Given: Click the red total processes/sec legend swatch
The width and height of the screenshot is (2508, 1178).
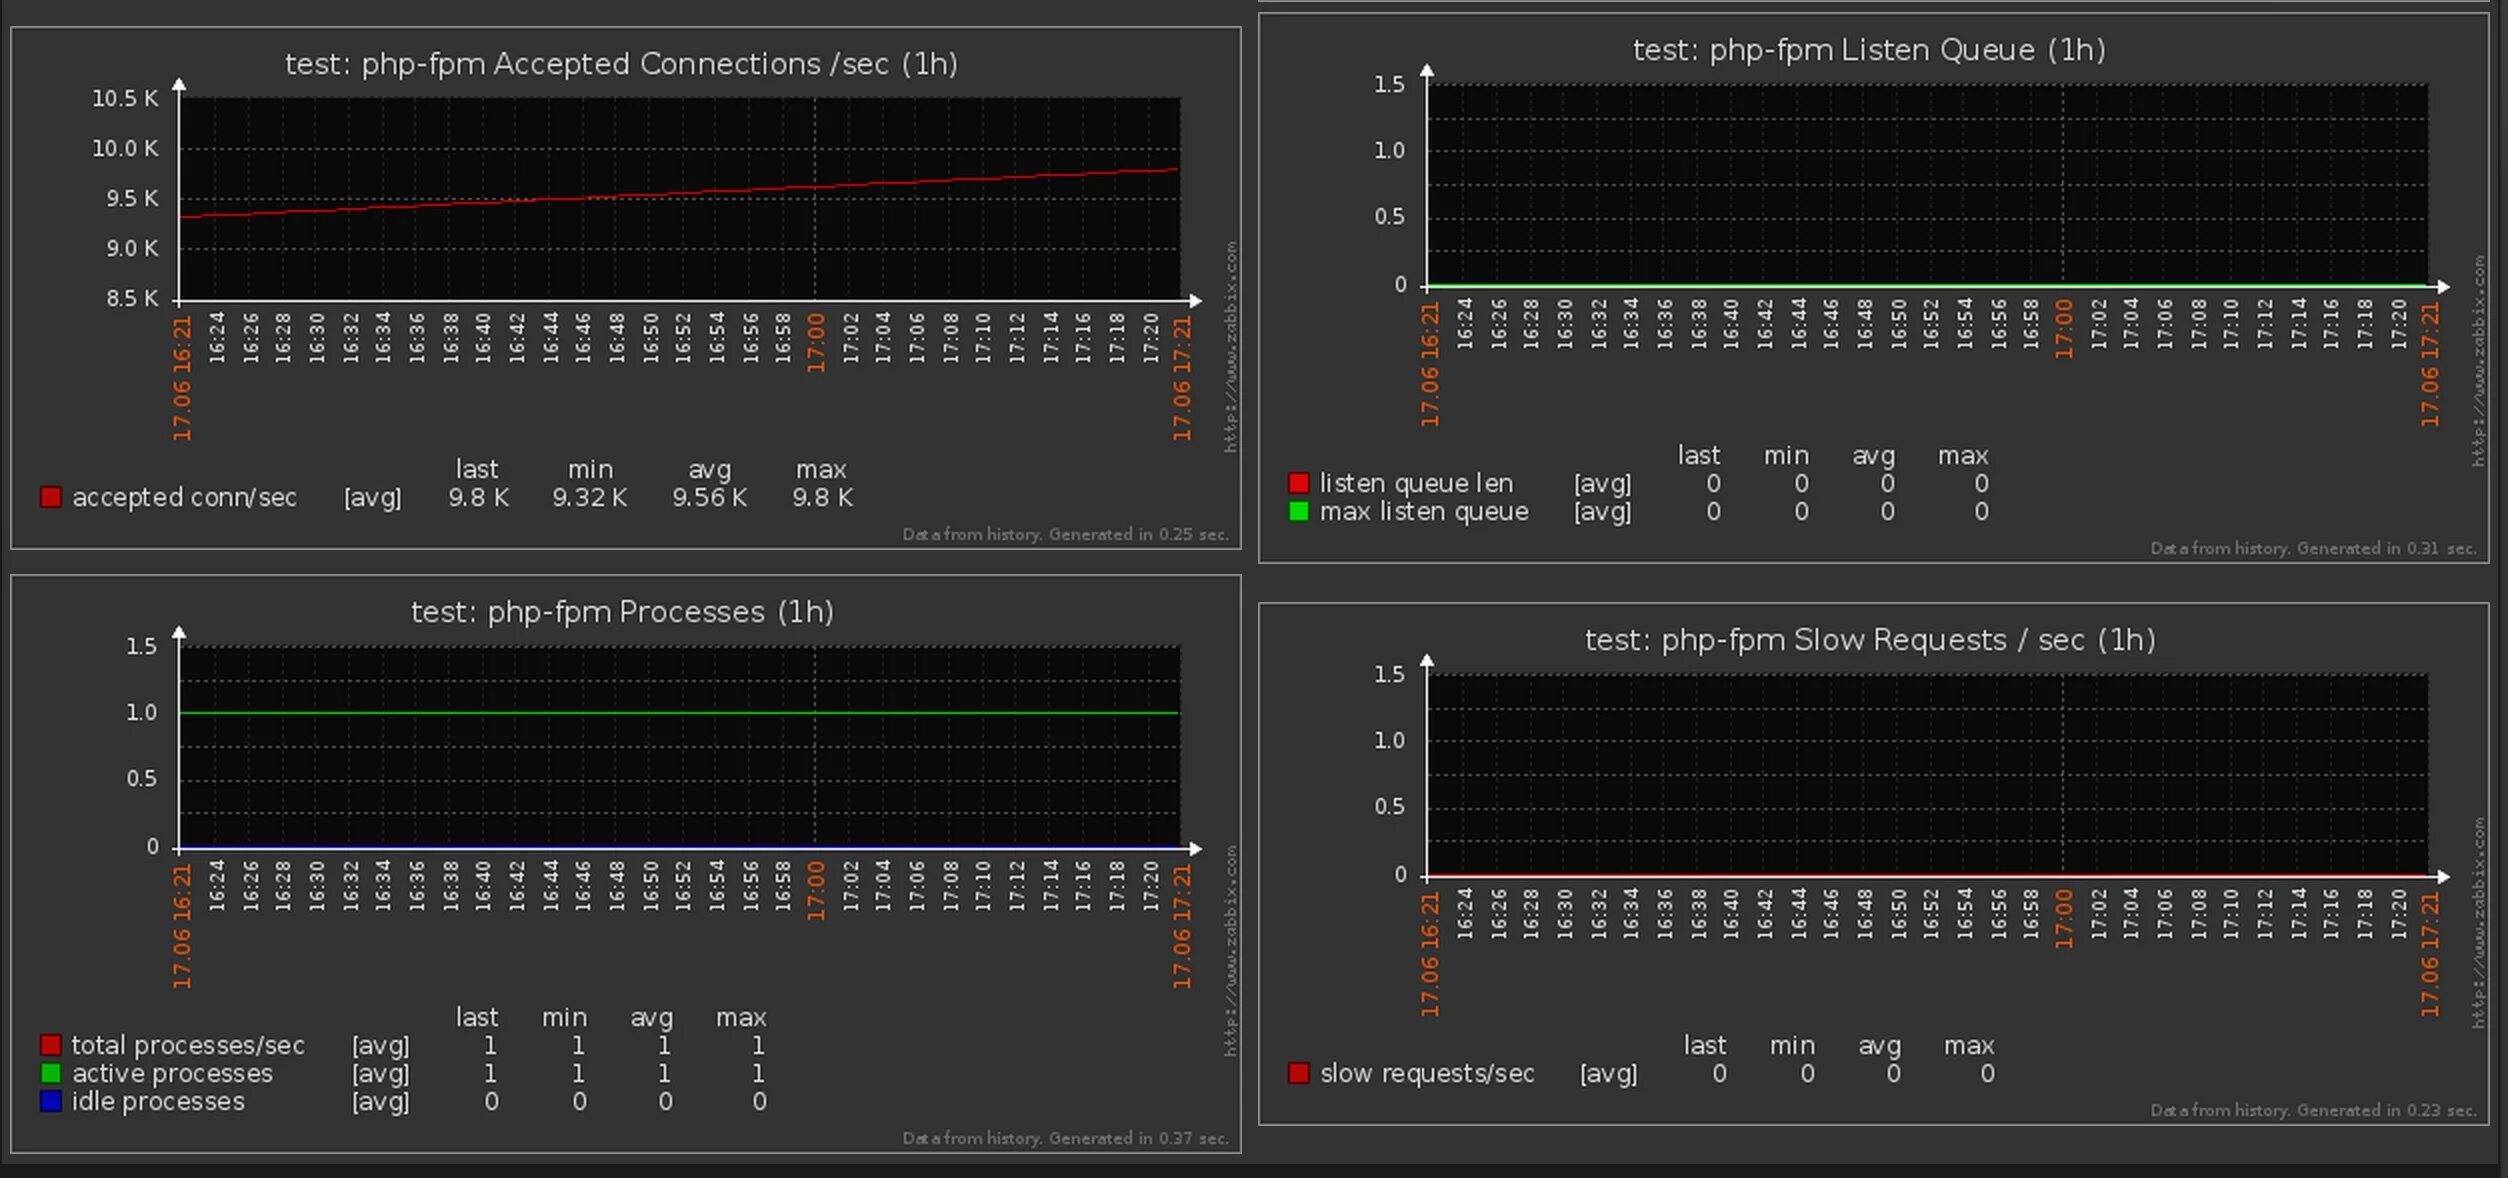Looking at the screenshot, I should 50,1045.
